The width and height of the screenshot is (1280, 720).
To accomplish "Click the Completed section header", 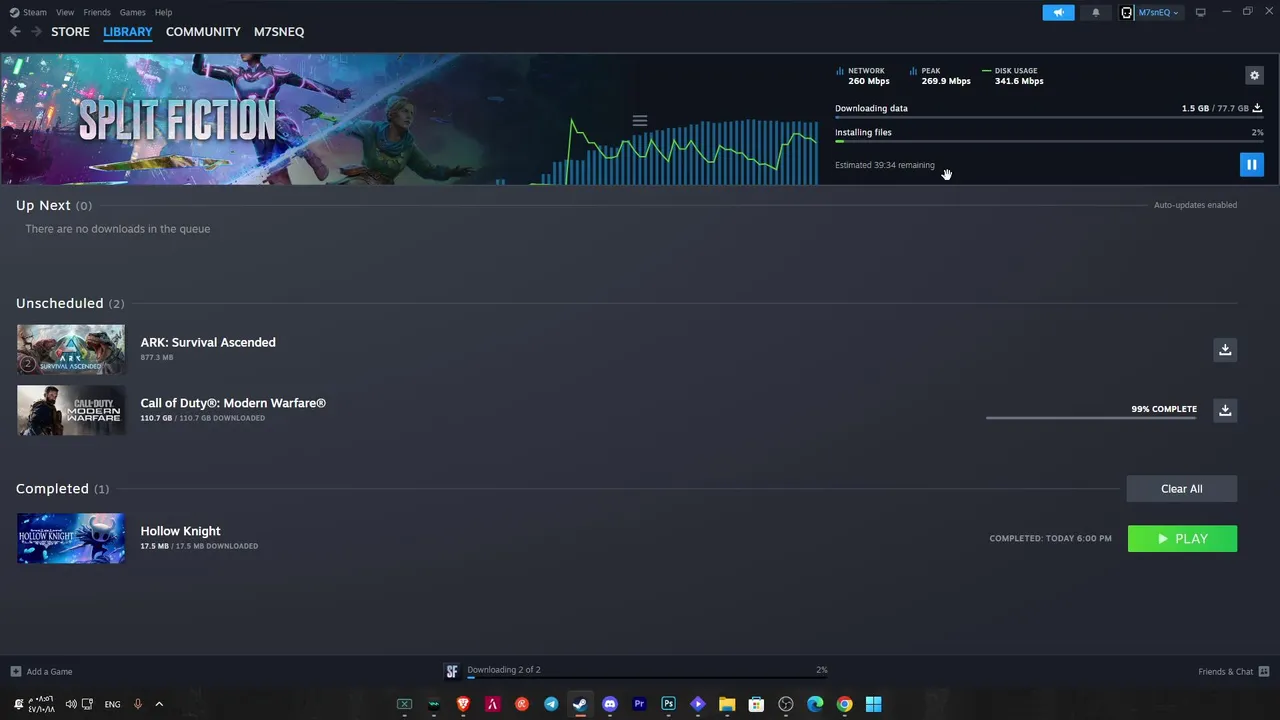I will click(63, 489).
